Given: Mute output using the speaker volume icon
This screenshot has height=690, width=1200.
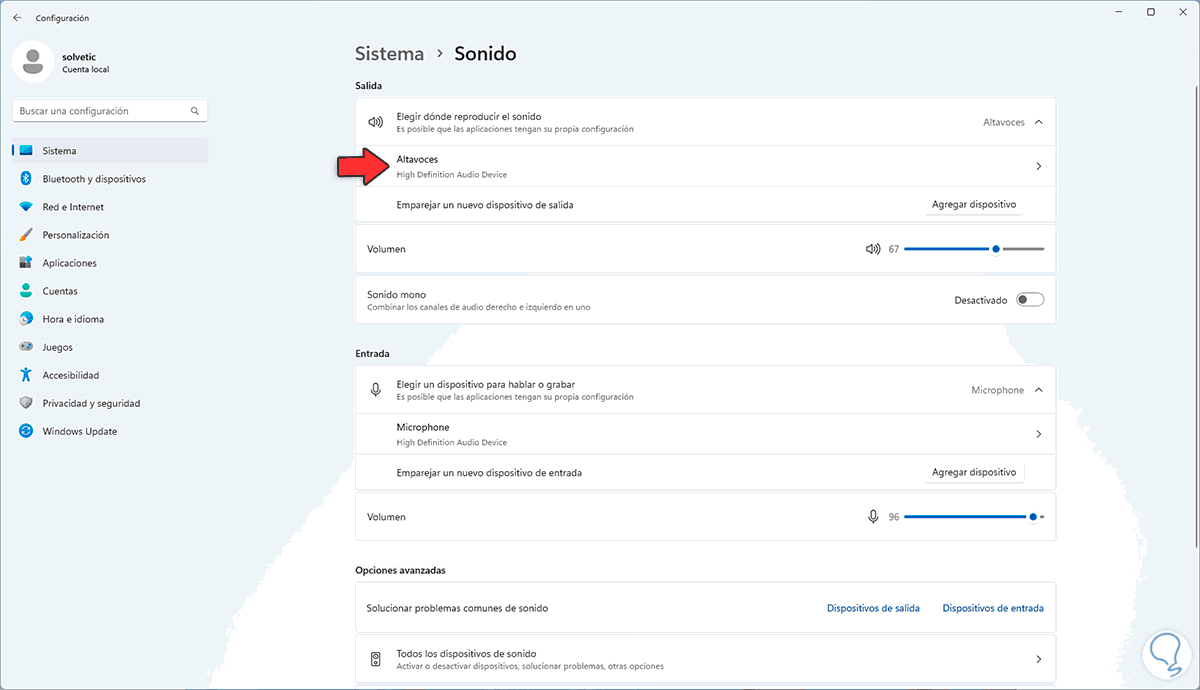Looking at the screenshot, I should [x=873, y=249].
